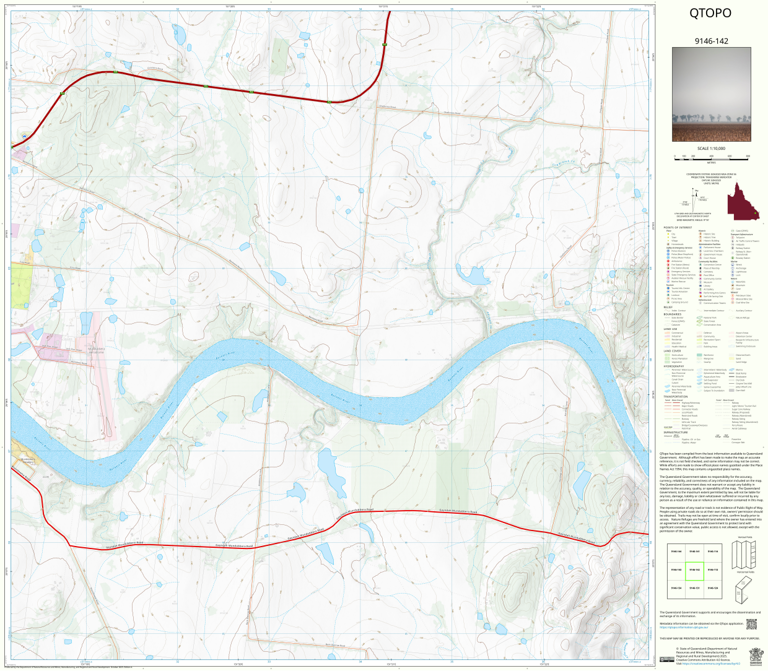Click the TRANSPORTATION legend heading
Screen dimensions: 768x671
point(675,396)
